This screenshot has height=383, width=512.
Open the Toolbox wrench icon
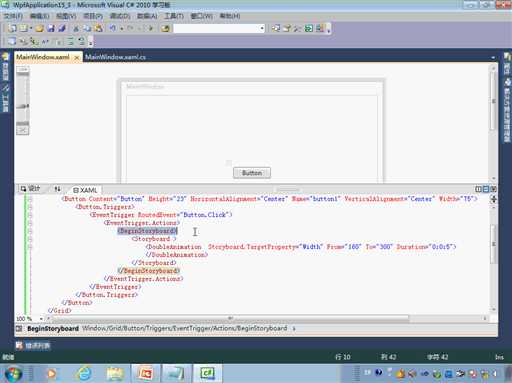click(297, 28)
